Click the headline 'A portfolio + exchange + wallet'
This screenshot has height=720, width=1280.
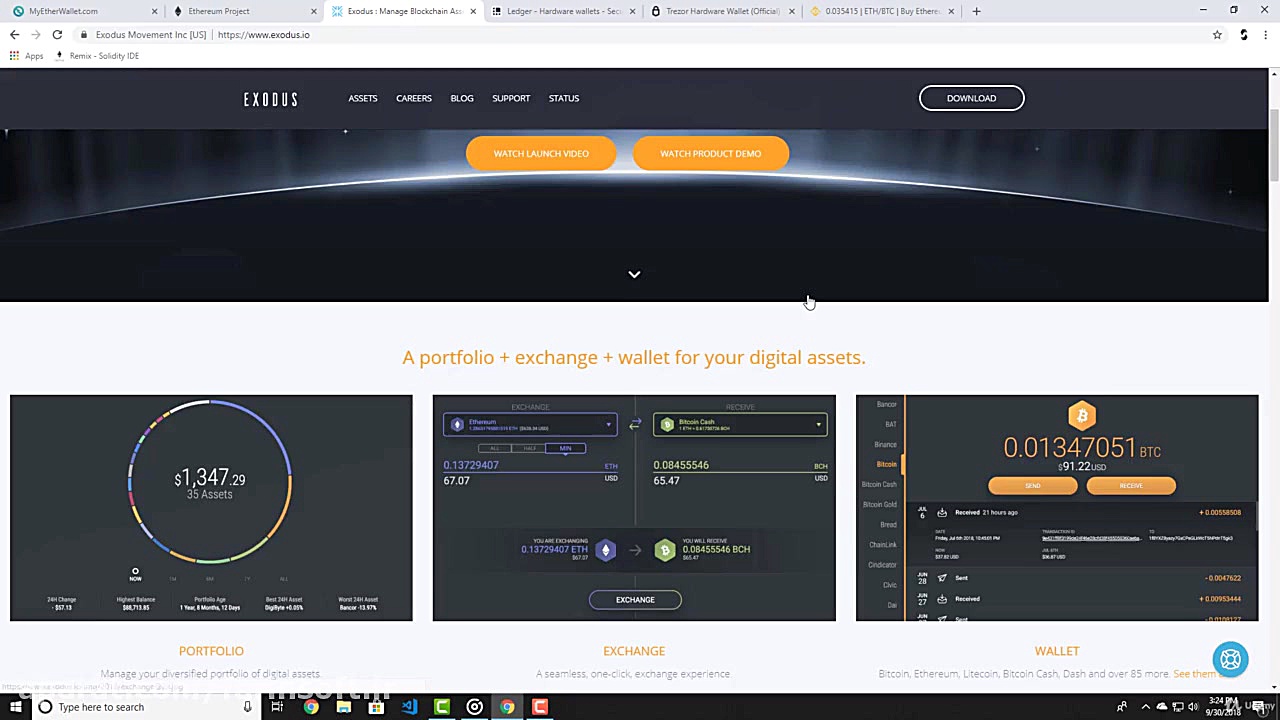pyautogui.click(x=634, y=357)
